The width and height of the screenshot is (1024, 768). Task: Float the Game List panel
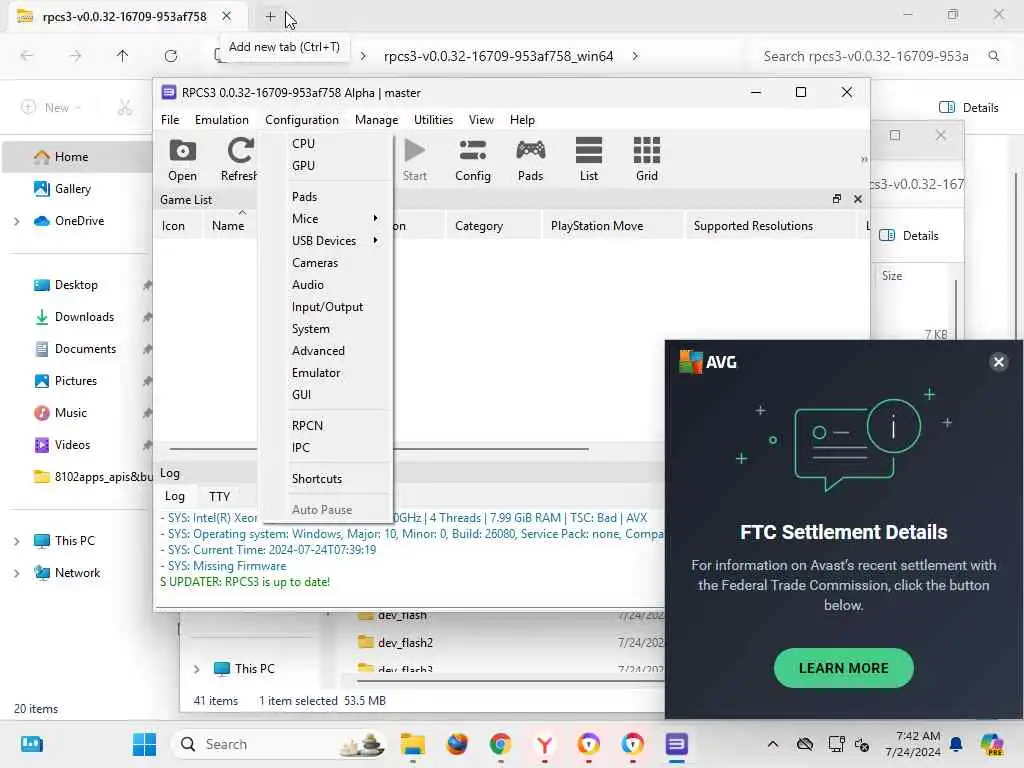tap(837, 199)
